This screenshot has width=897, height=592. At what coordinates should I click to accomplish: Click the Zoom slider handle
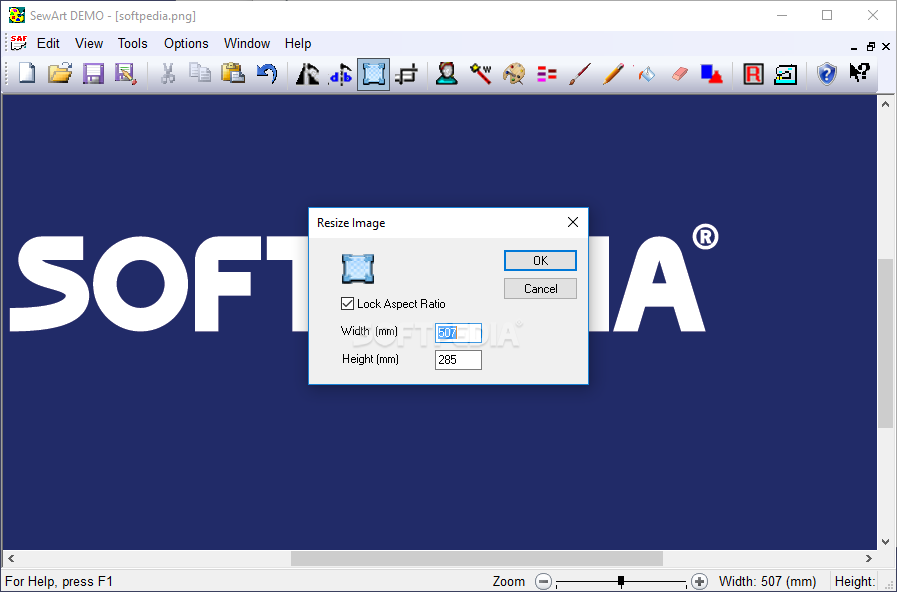click(621, 582)
